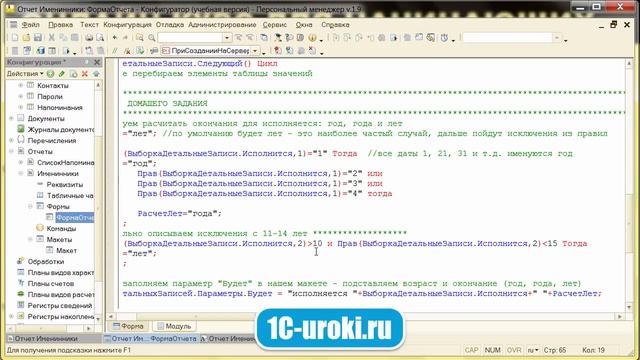Click the Undo arrow icon

coord(115,38)
